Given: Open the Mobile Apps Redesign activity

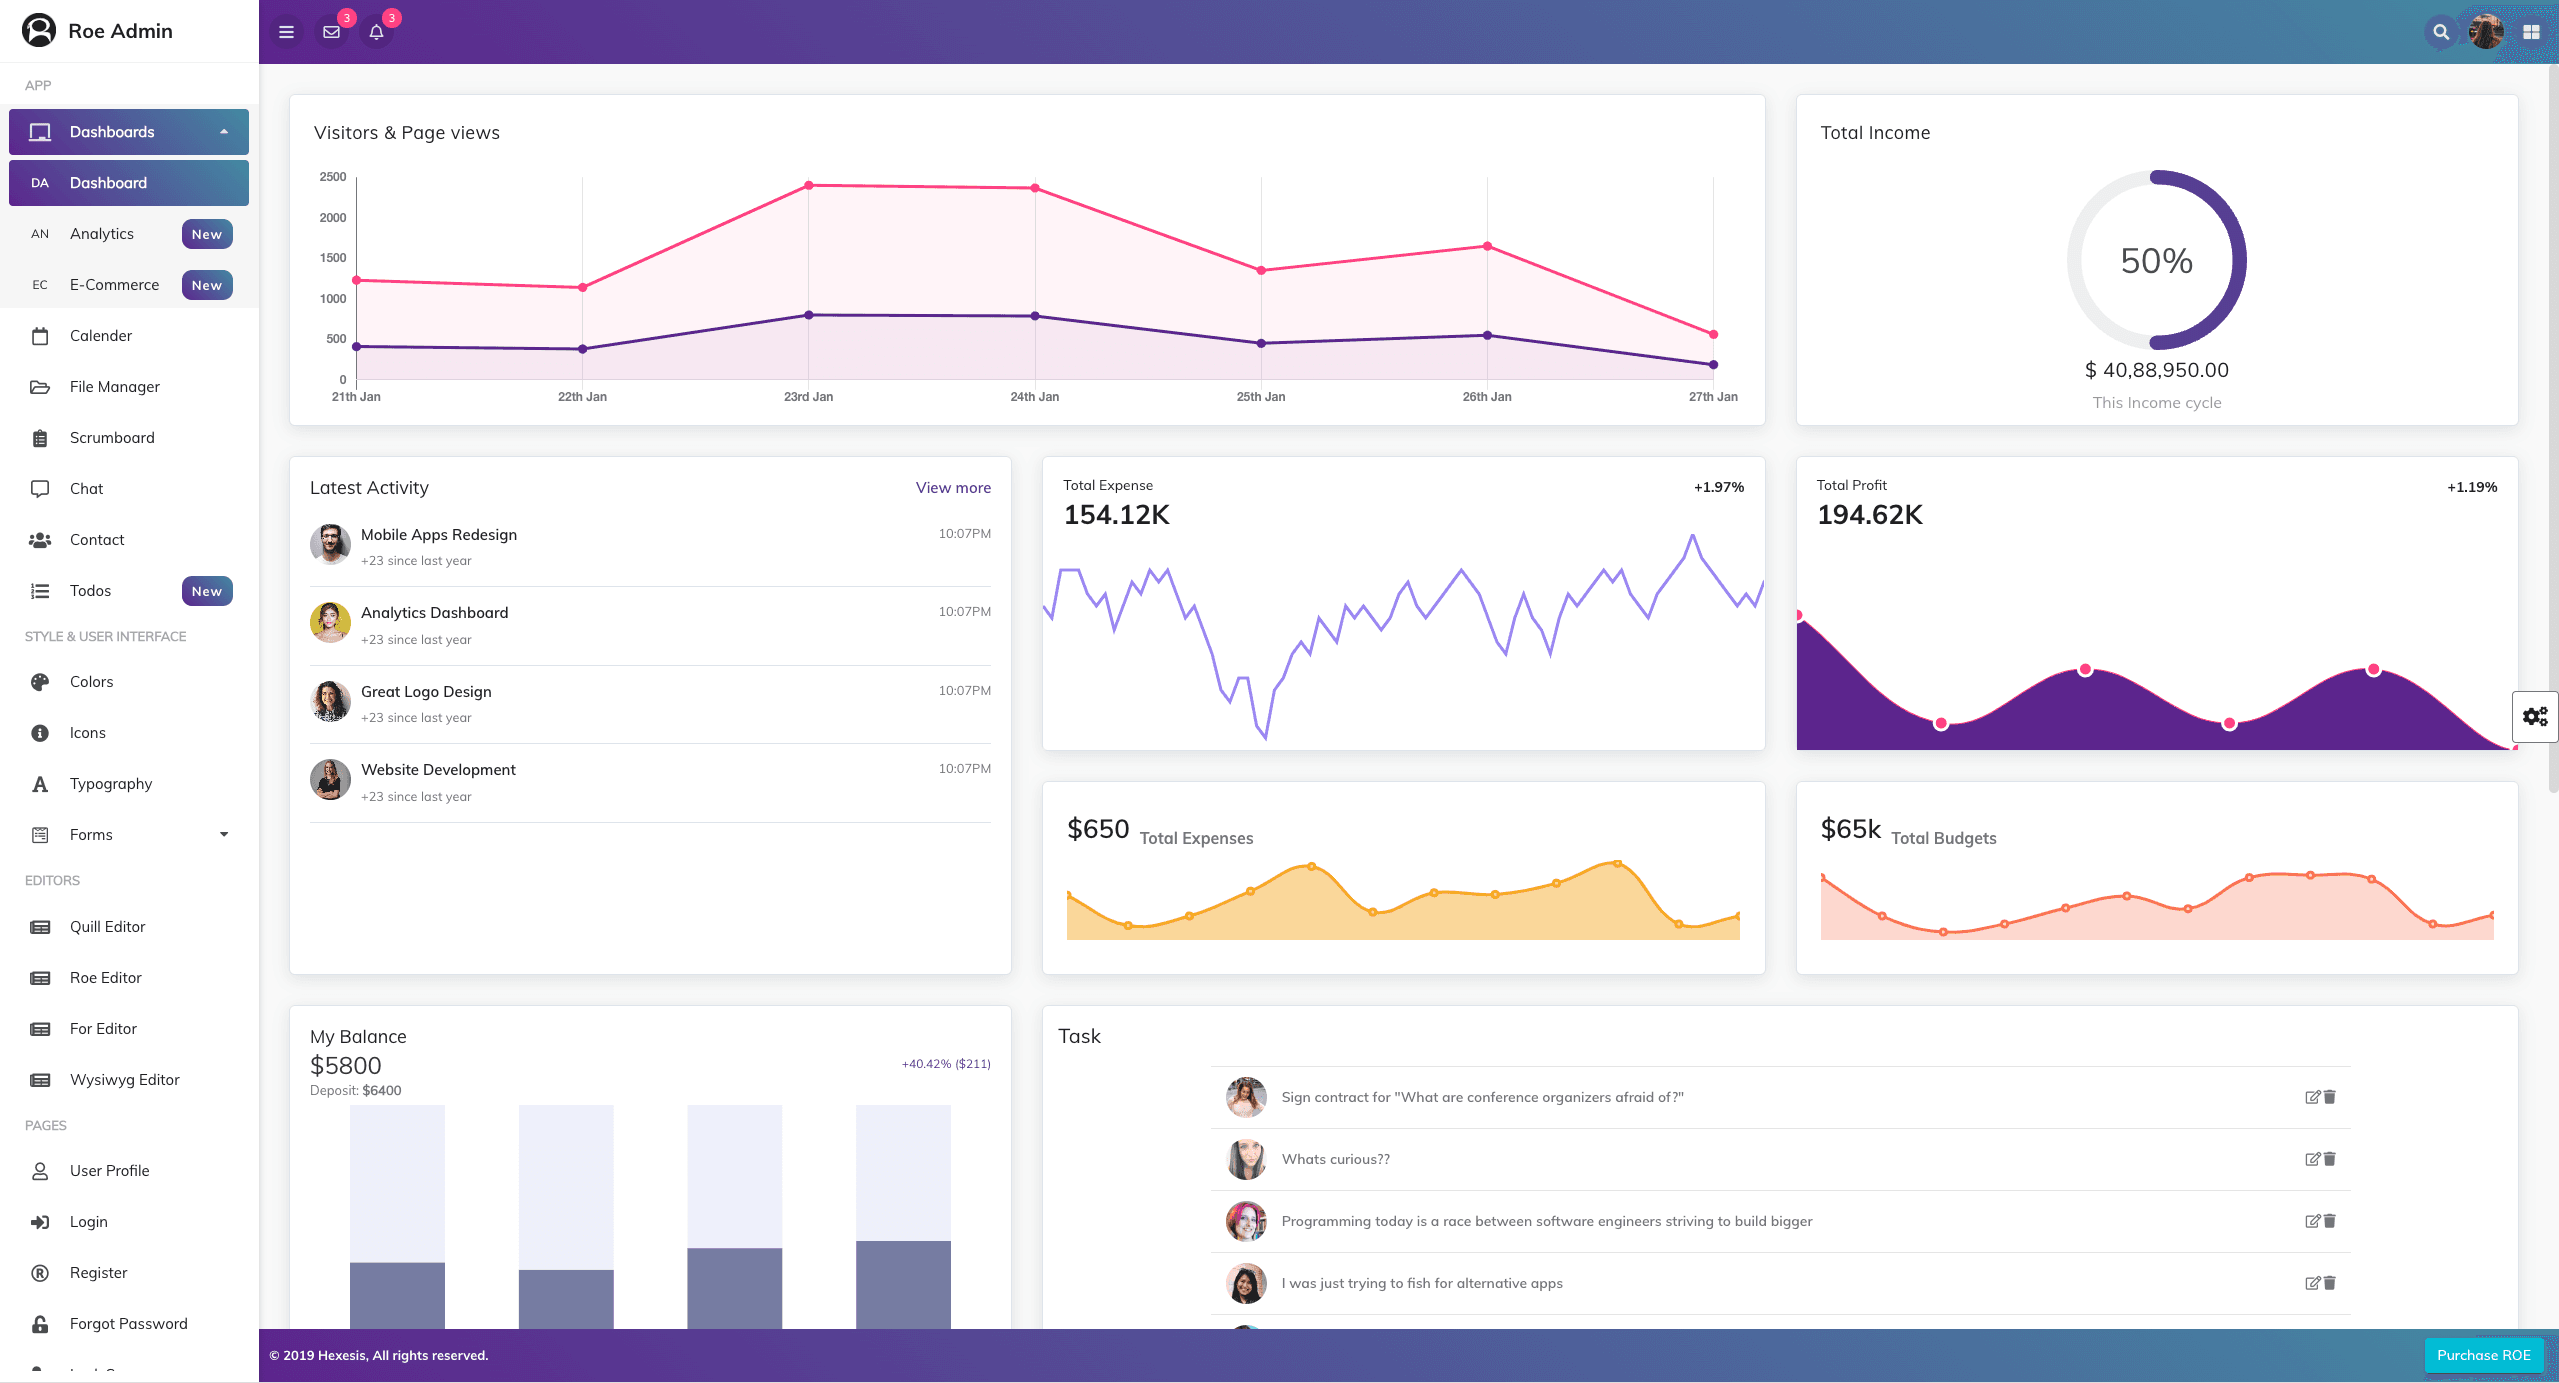Looking at the screenshot, I should pos(438,535).
